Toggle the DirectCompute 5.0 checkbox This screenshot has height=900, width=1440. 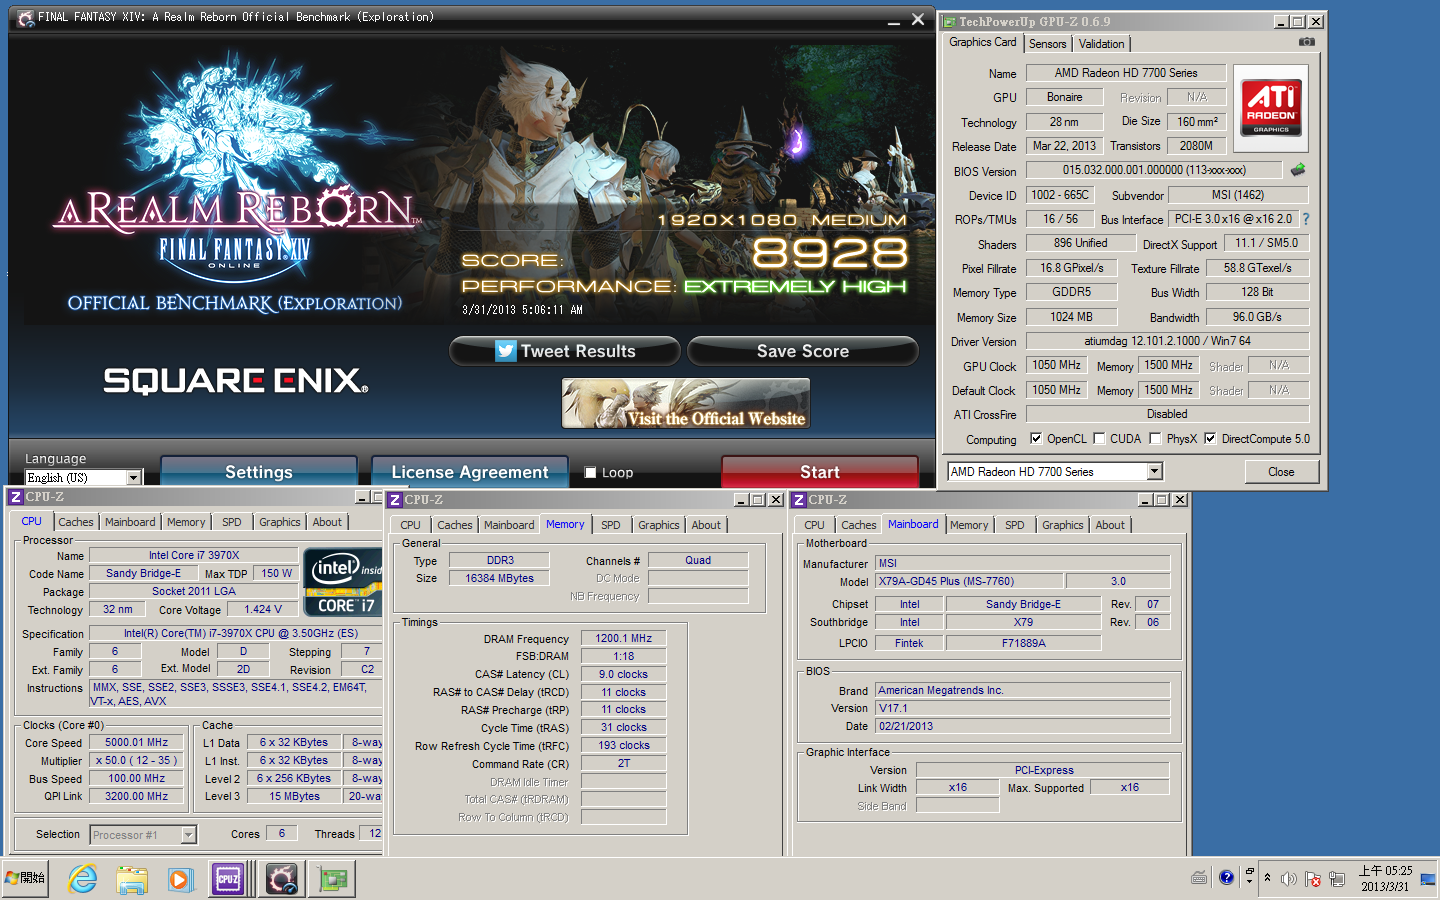[x=1210, y=438]
